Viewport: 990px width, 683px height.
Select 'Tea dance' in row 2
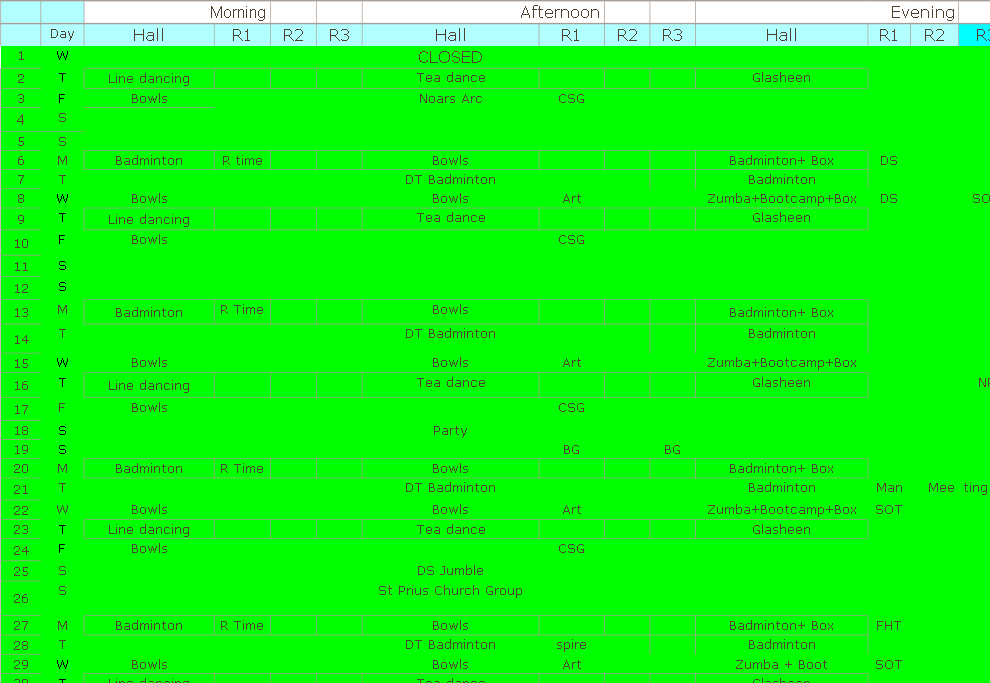click(451, 78)
